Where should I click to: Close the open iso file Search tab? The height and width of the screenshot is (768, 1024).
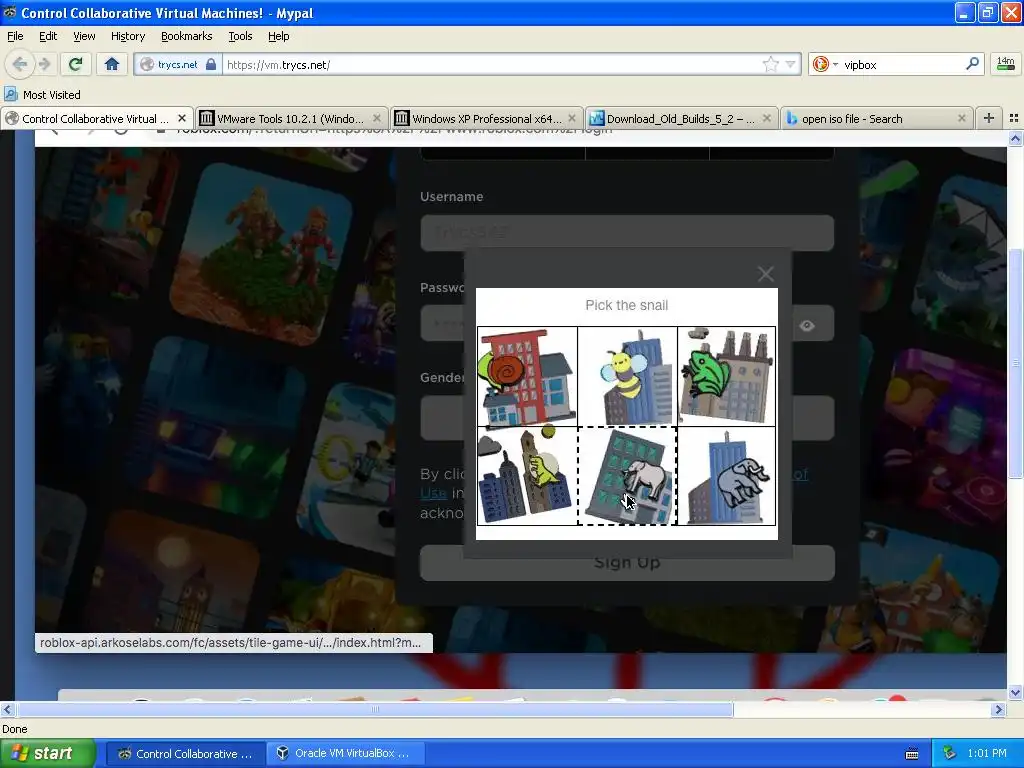point(961,118)
